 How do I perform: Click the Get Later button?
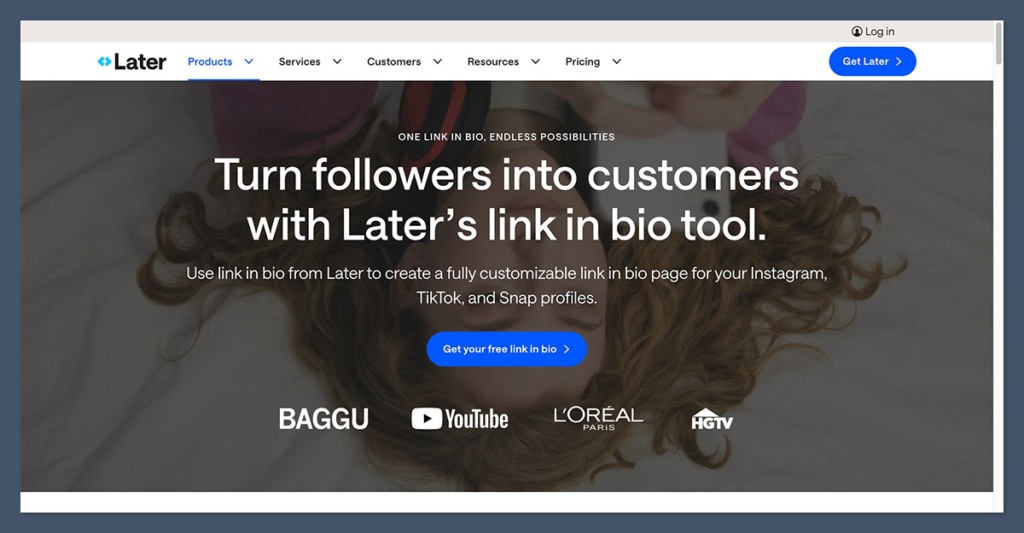[872, 61]
